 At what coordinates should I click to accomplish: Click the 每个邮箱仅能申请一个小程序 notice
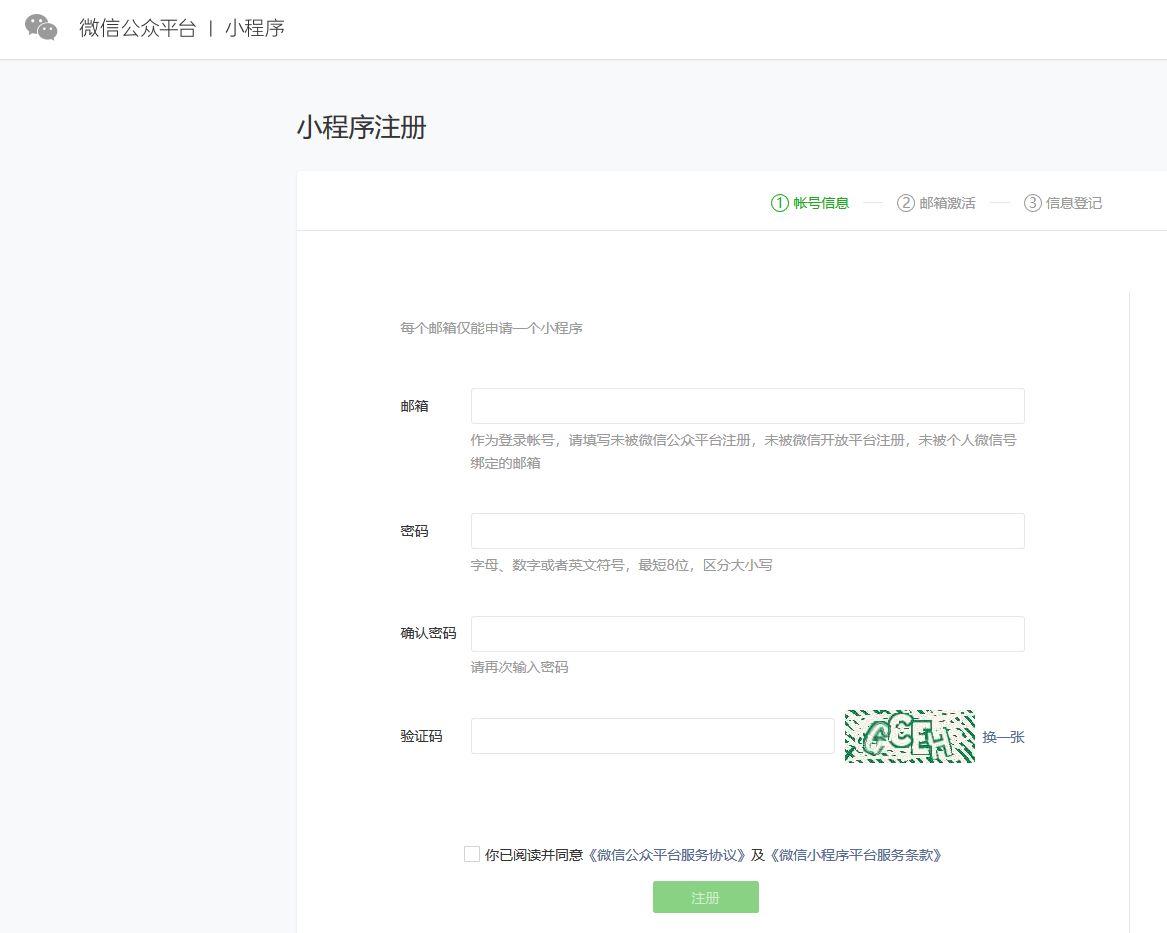pos(491,328)
